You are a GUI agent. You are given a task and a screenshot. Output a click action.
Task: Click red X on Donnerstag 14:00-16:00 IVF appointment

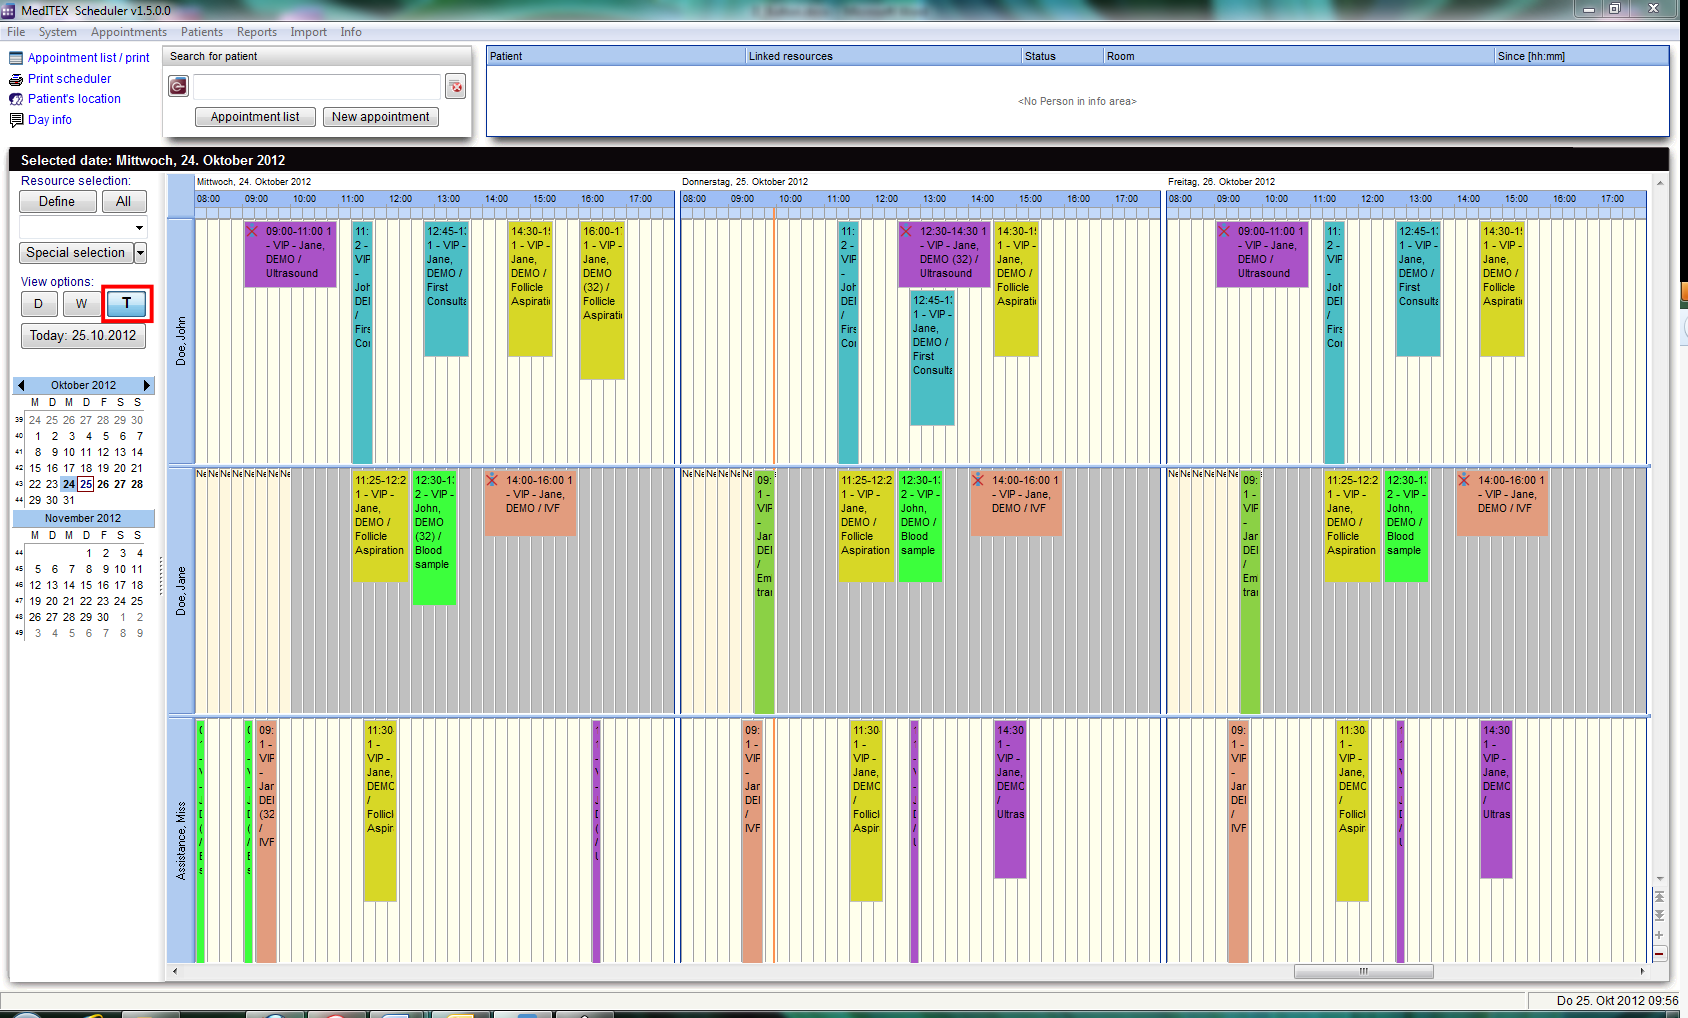978,480
